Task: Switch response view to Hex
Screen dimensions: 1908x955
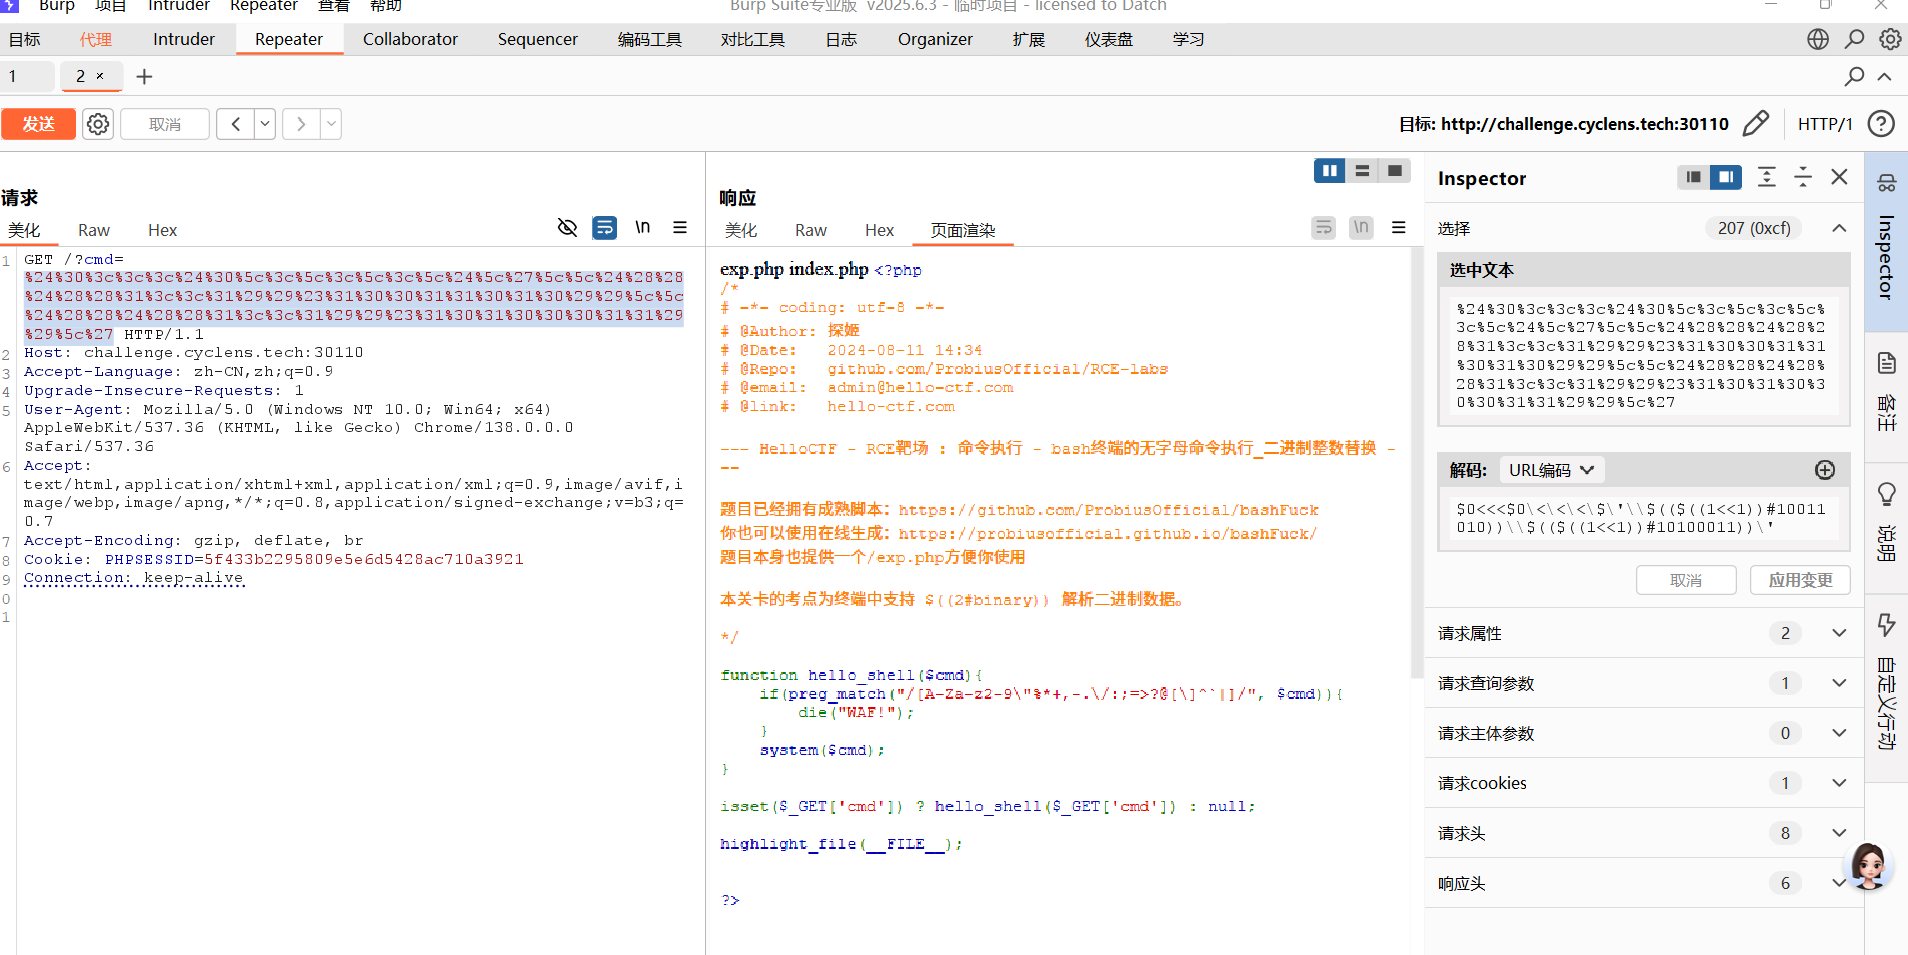Action: tap(879, 230)
